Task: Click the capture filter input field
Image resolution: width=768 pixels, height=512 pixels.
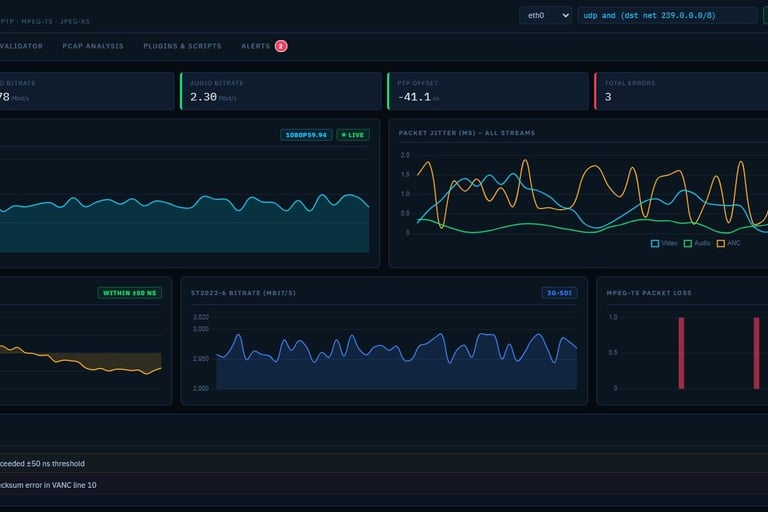Action: pyautogui.click(x=667, y=16)
